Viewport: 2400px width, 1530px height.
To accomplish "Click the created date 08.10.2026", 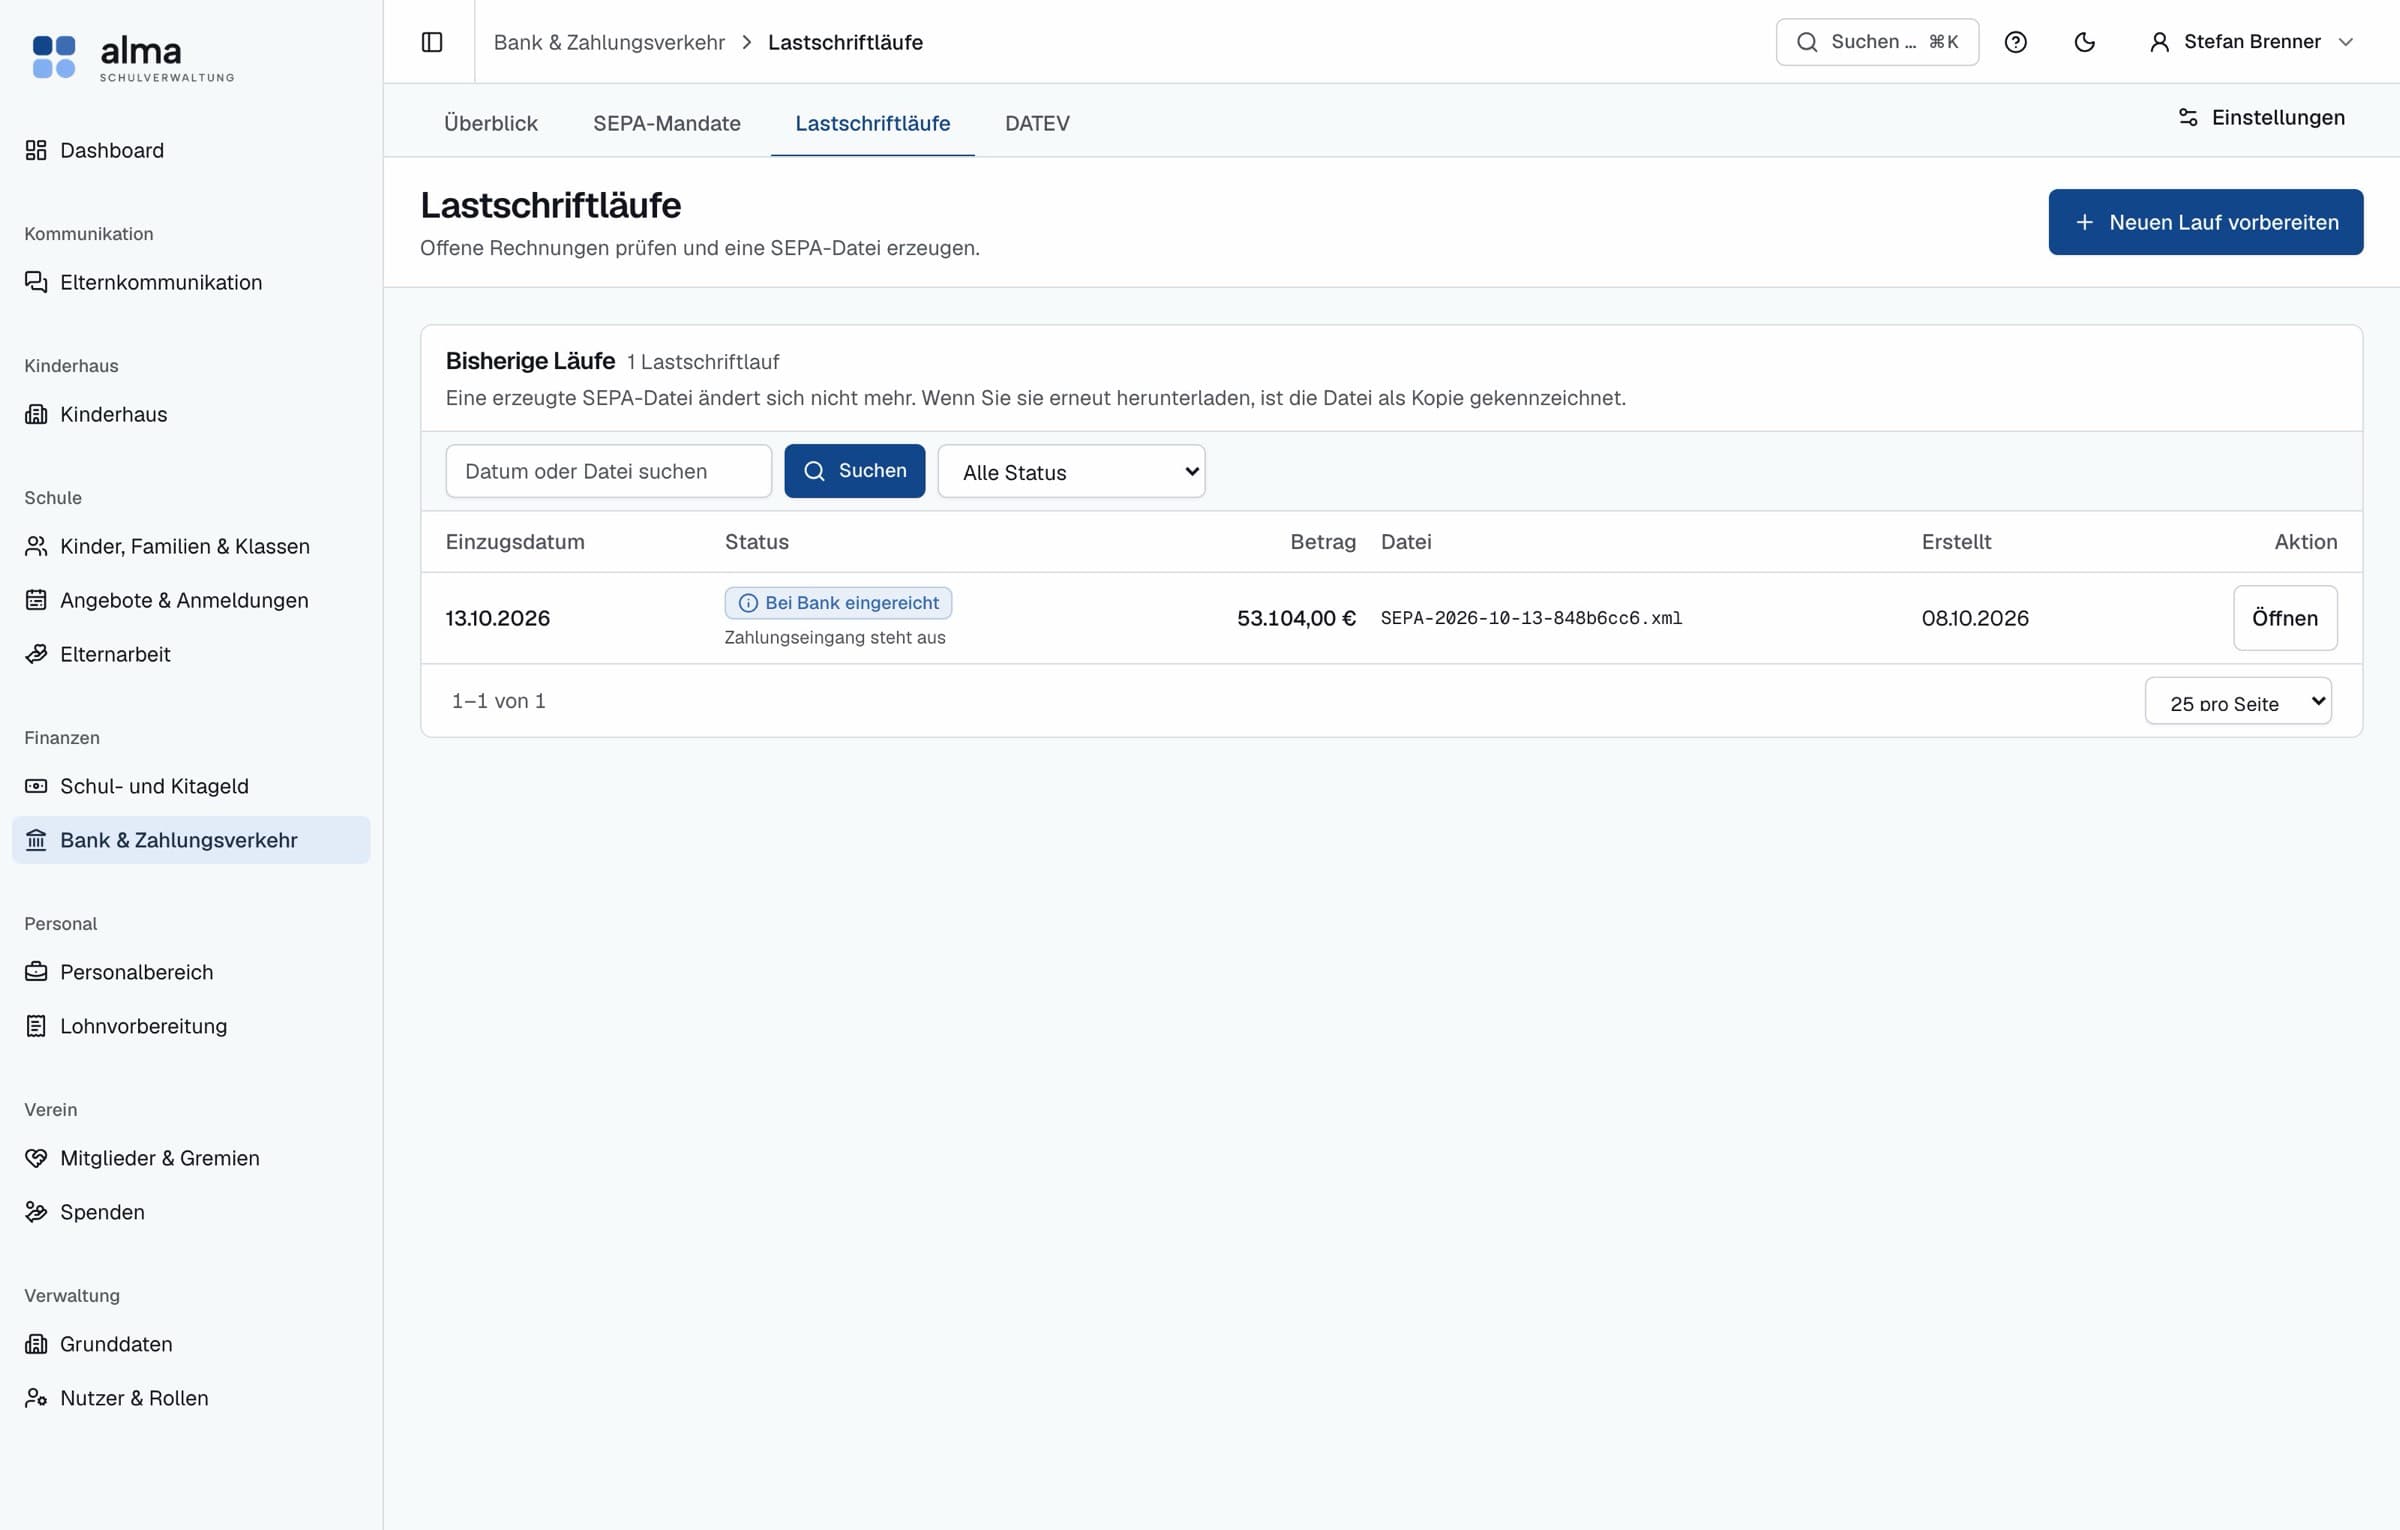I will pos(1975,618).
